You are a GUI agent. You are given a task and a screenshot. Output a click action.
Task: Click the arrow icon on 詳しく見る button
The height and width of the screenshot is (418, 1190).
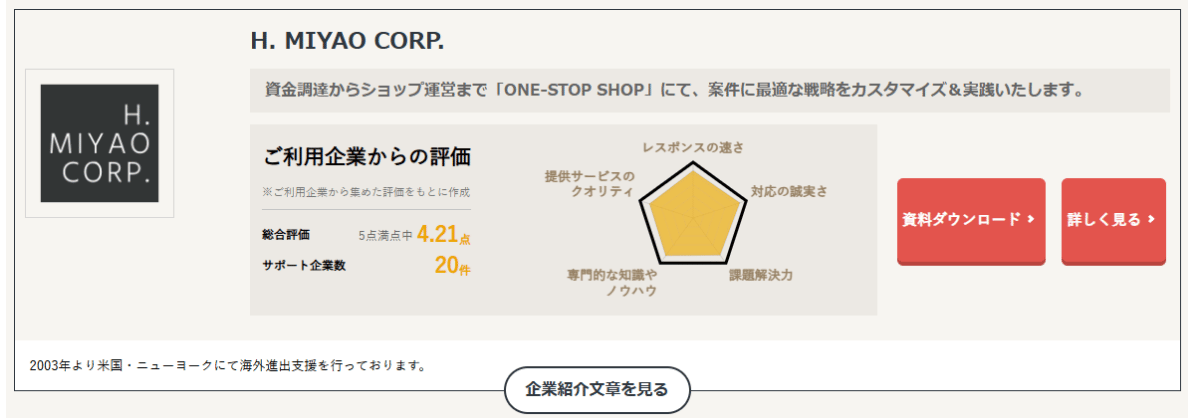[1151, 220]
